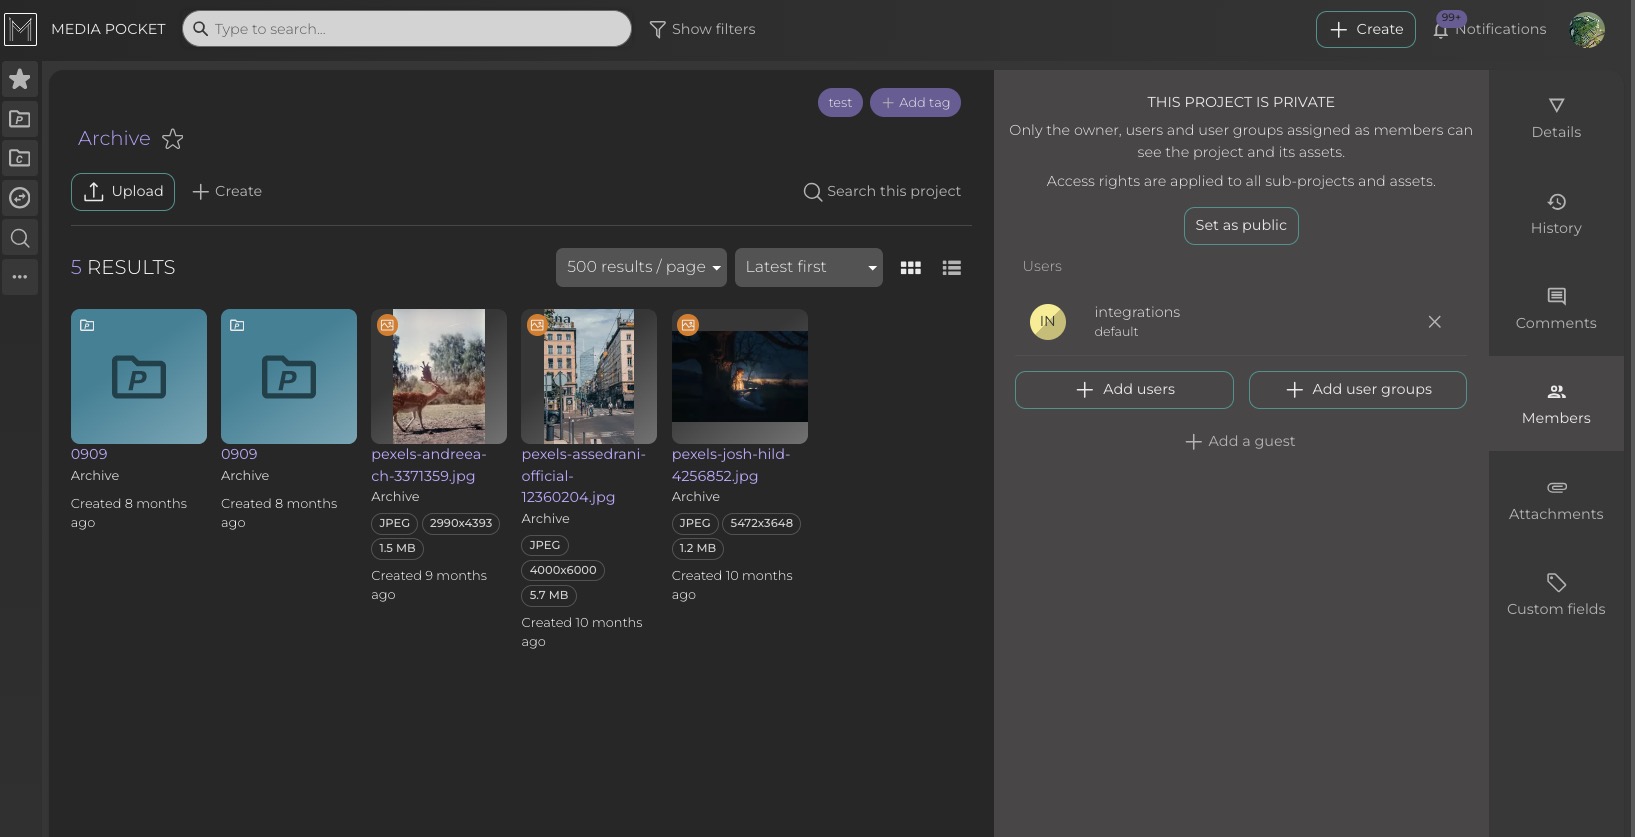This screenshot has width=1635, height=837.
Task: Show filters next to search bar
Action: (702, 29)
